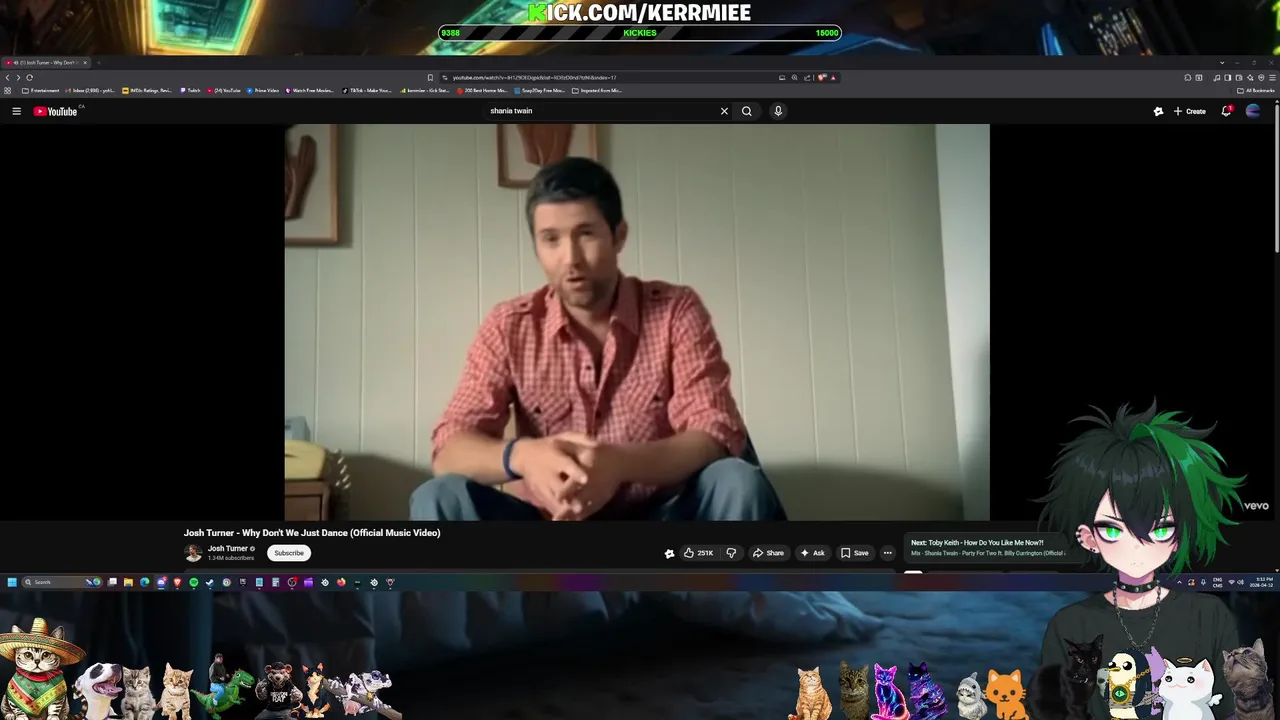Open the more actions ellipsis menu
Image resolution: width=1280 pixels, height=720 pixels.
click(887, 553)
